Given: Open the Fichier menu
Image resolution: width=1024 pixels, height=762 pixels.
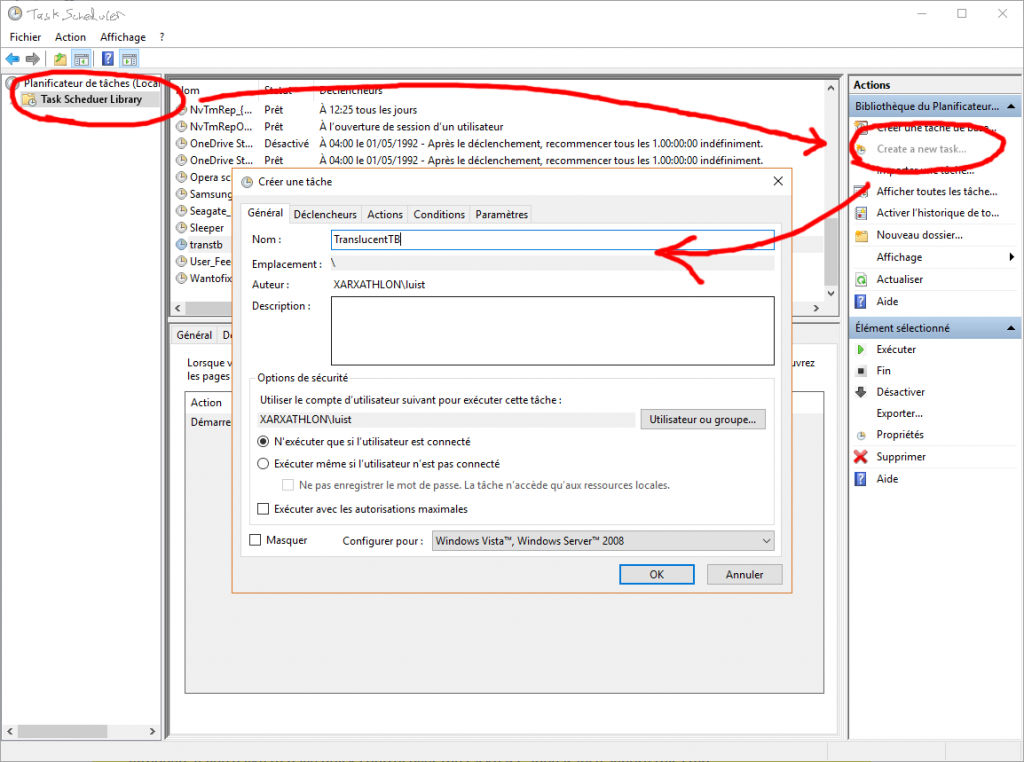Looking at the screenshot, I should 25,37.
